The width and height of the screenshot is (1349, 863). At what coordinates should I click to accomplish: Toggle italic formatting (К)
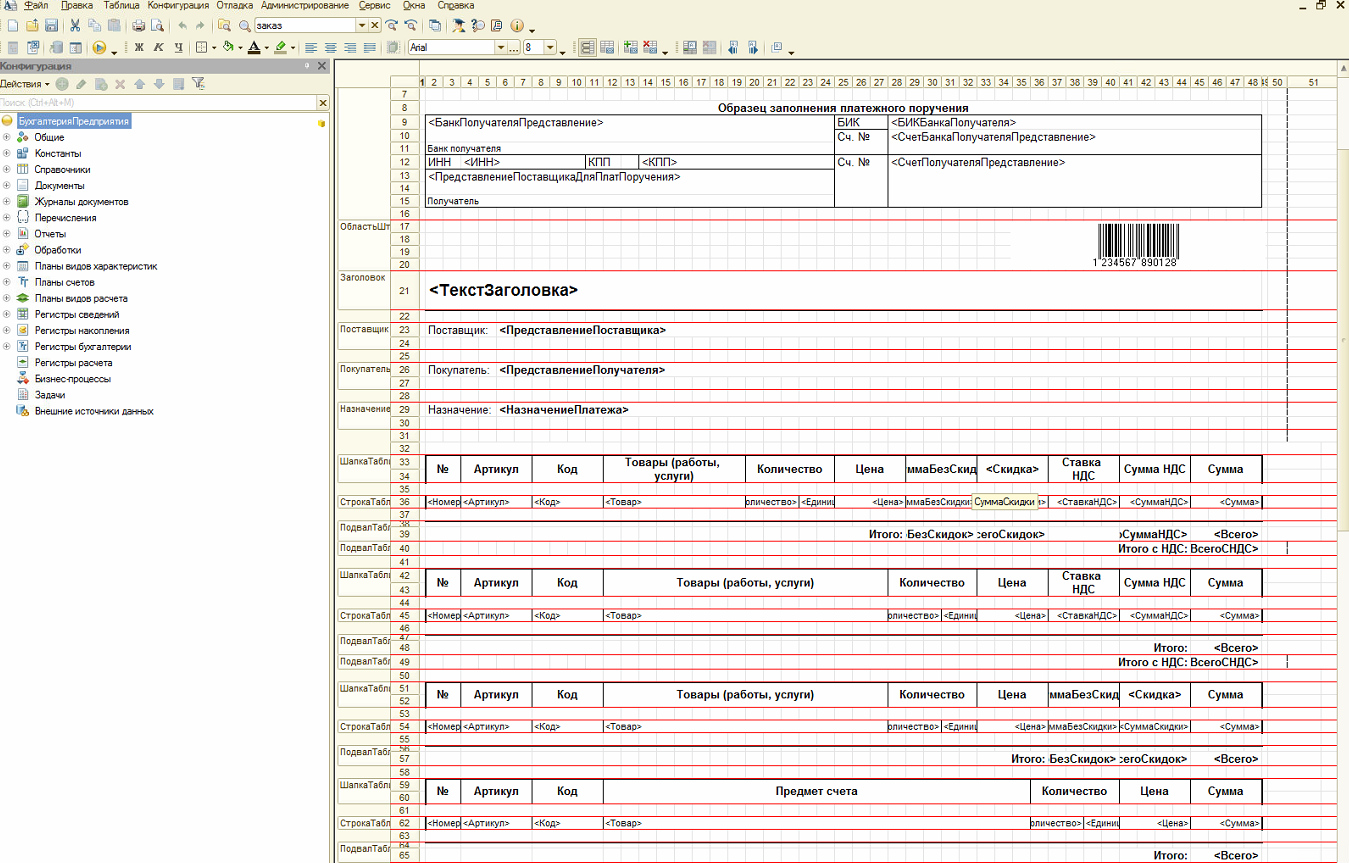(158, 47)
